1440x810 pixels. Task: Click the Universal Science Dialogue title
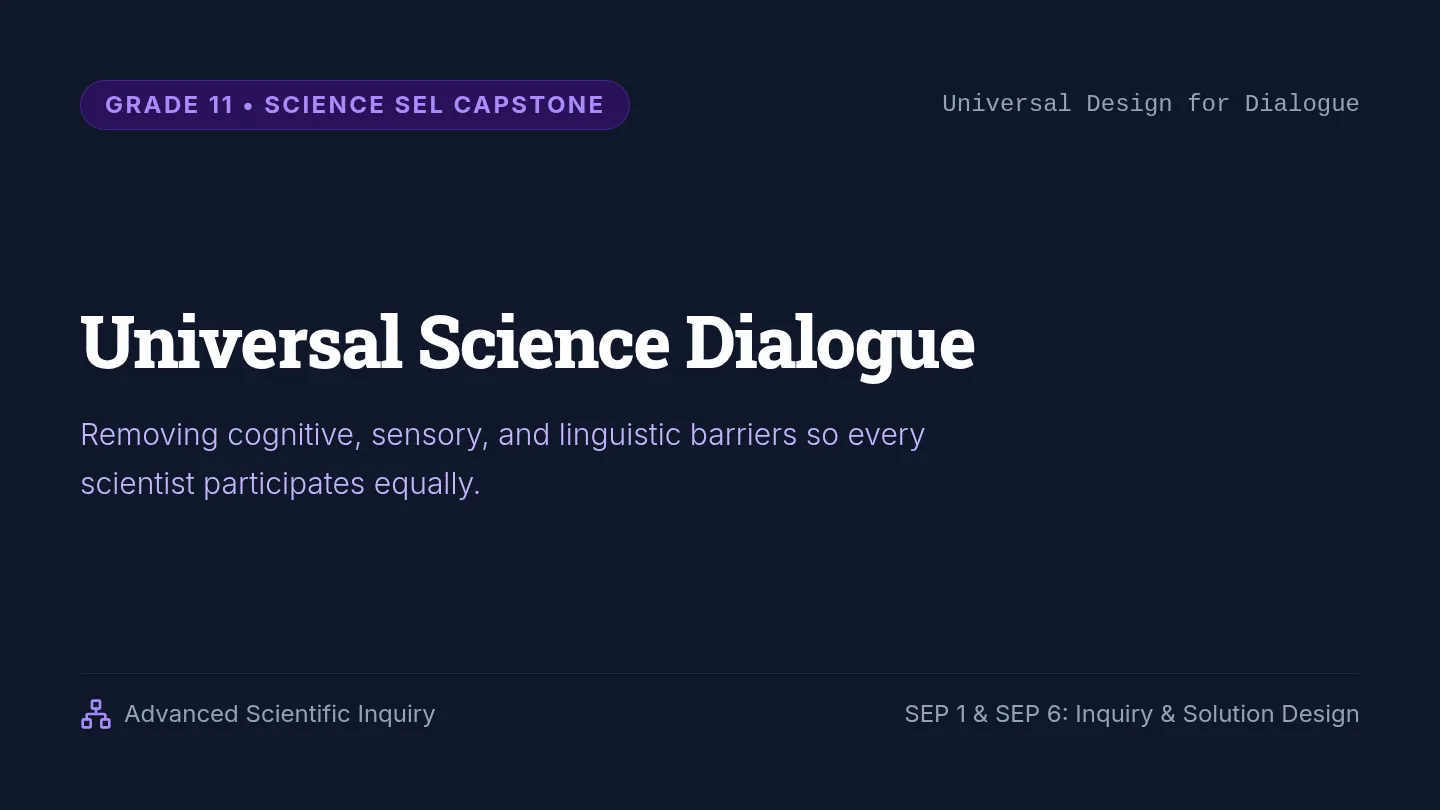(527, 342)
